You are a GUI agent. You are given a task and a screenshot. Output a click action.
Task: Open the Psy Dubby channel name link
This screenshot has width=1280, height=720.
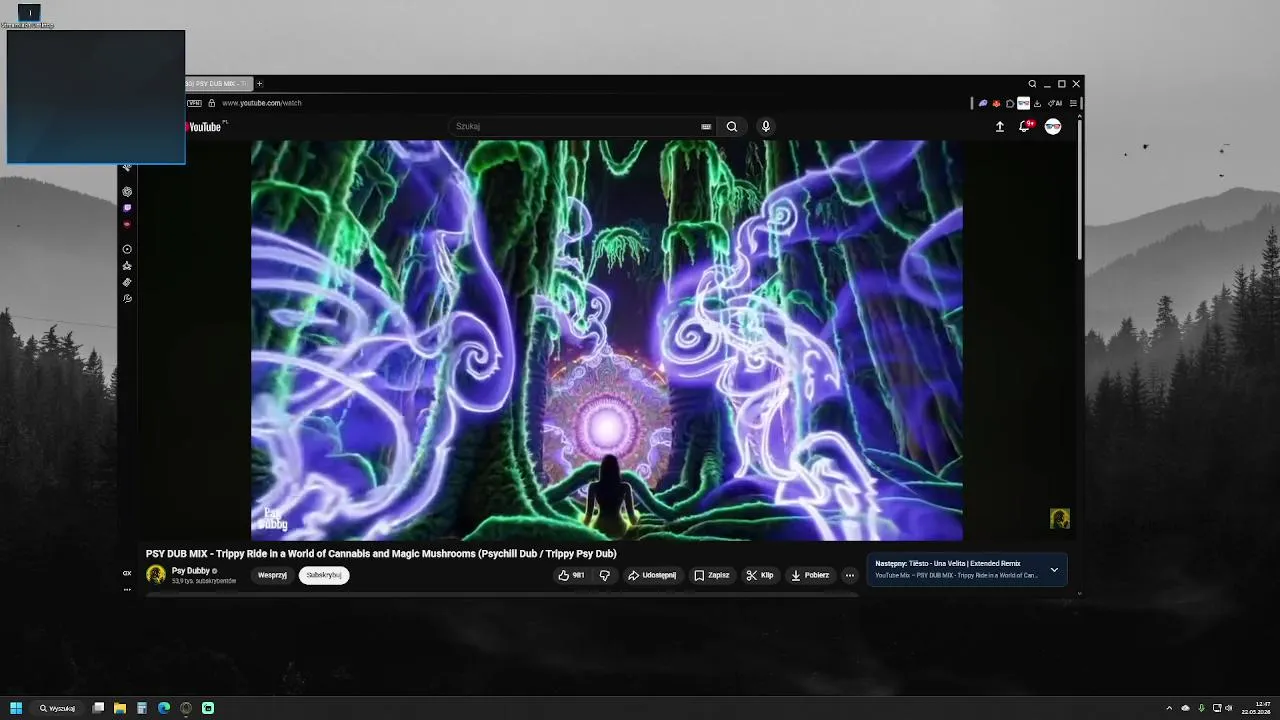click(x=190, y=571)
